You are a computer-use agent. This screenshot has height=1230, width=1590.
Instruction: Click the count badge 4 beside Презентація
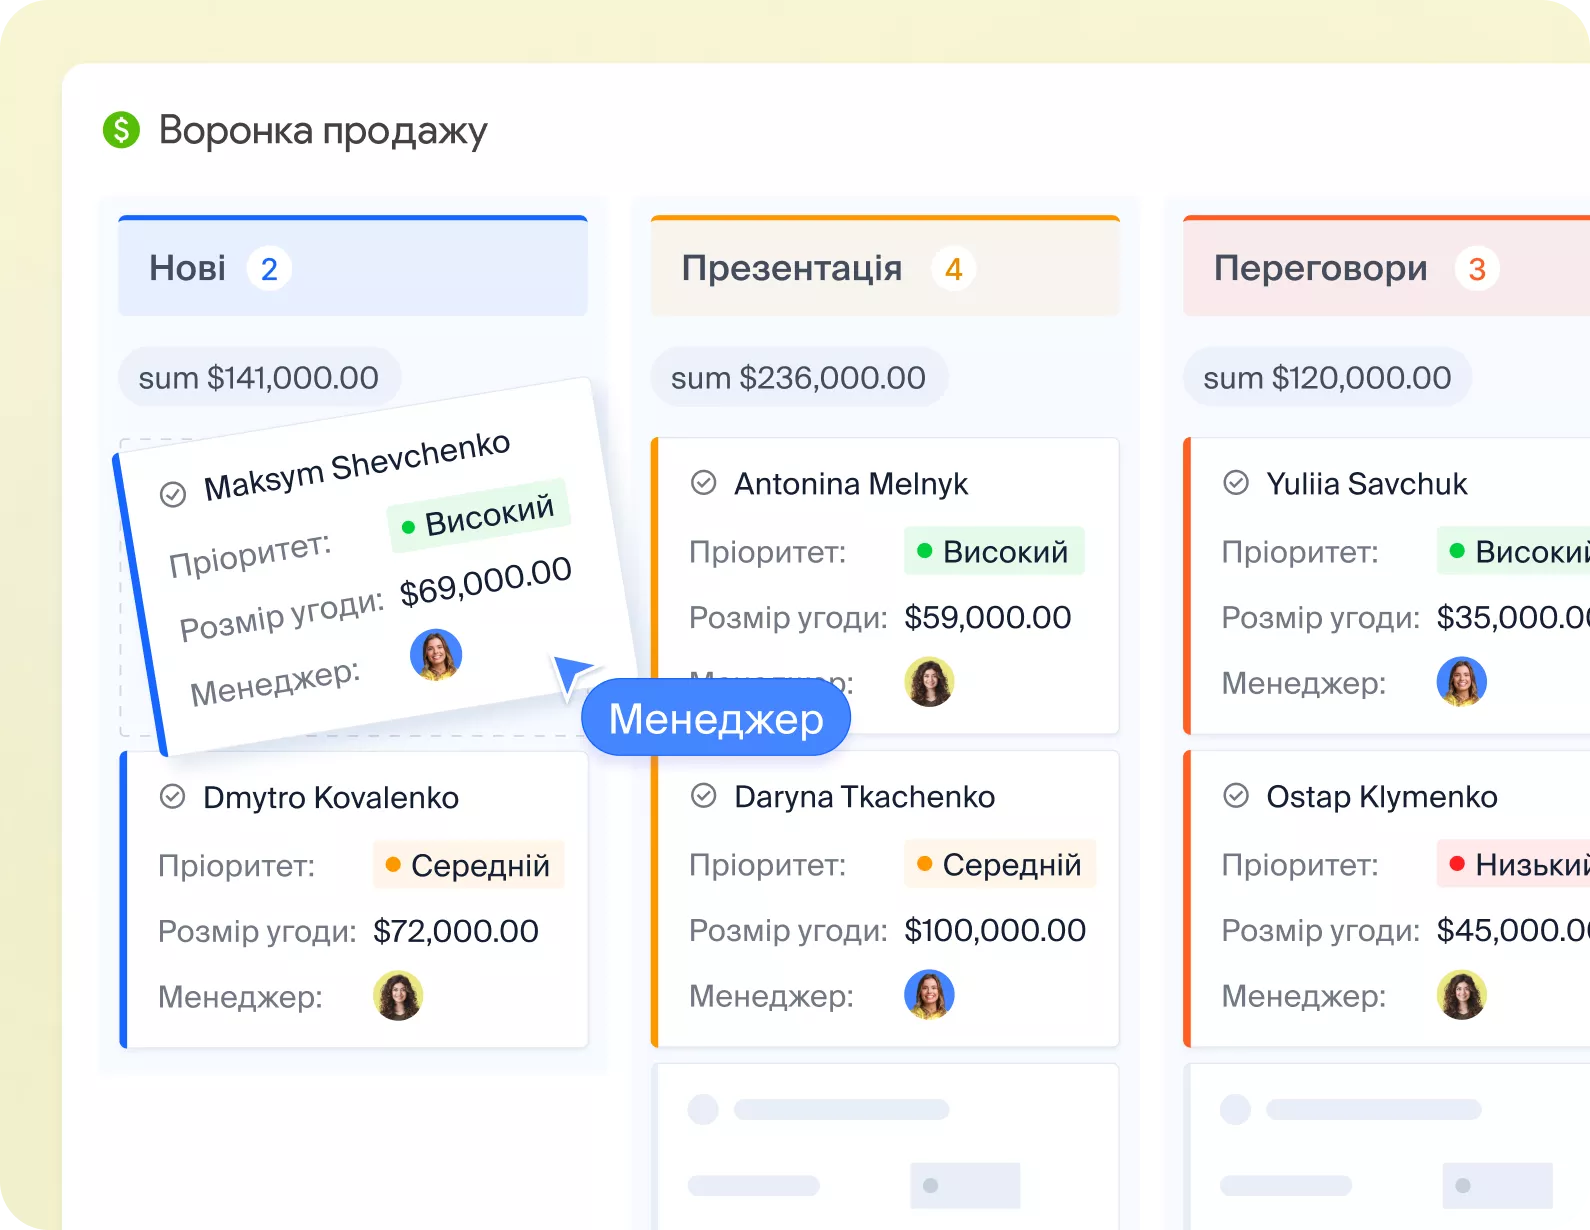click(x=953, y=269)
